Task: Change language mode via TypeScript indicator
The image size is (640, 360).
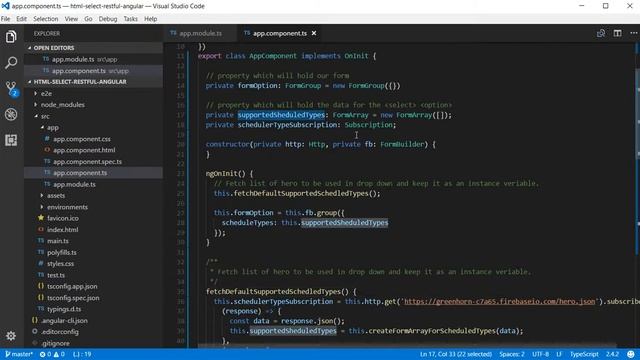Action: tap(584, 354)
